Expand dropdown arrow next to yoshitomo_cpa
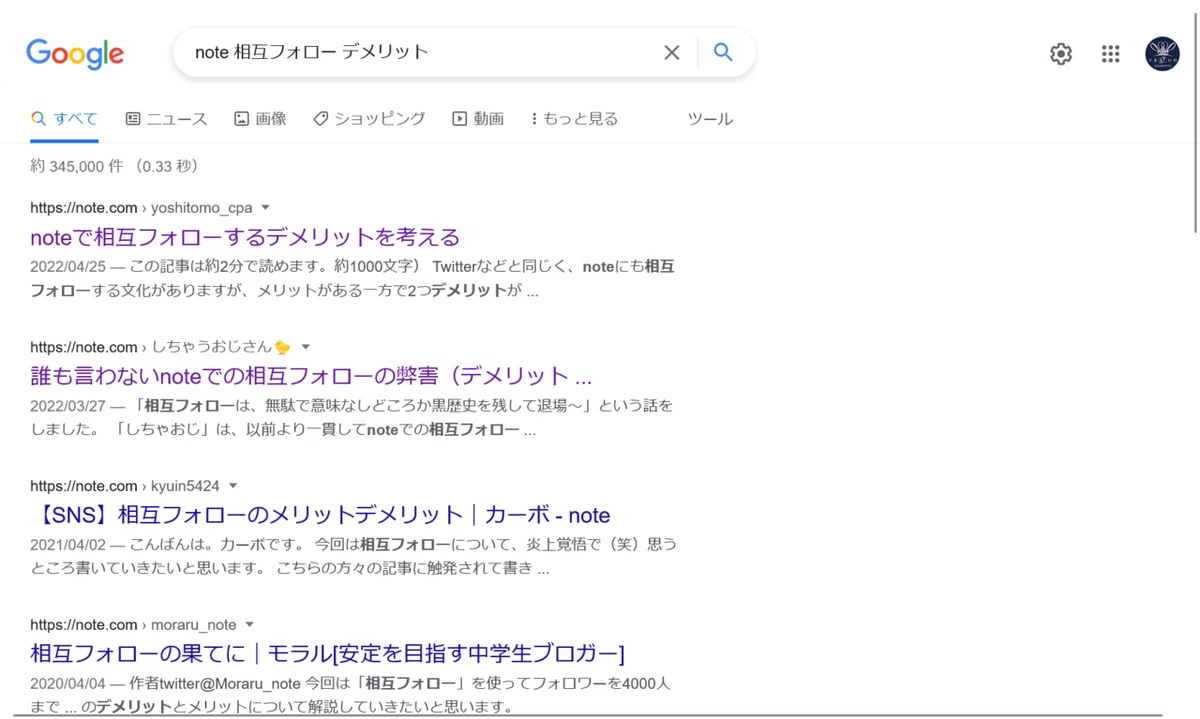Image resolution: width=1200 pixels, height=719 pixels. click(x=266, y=208)
